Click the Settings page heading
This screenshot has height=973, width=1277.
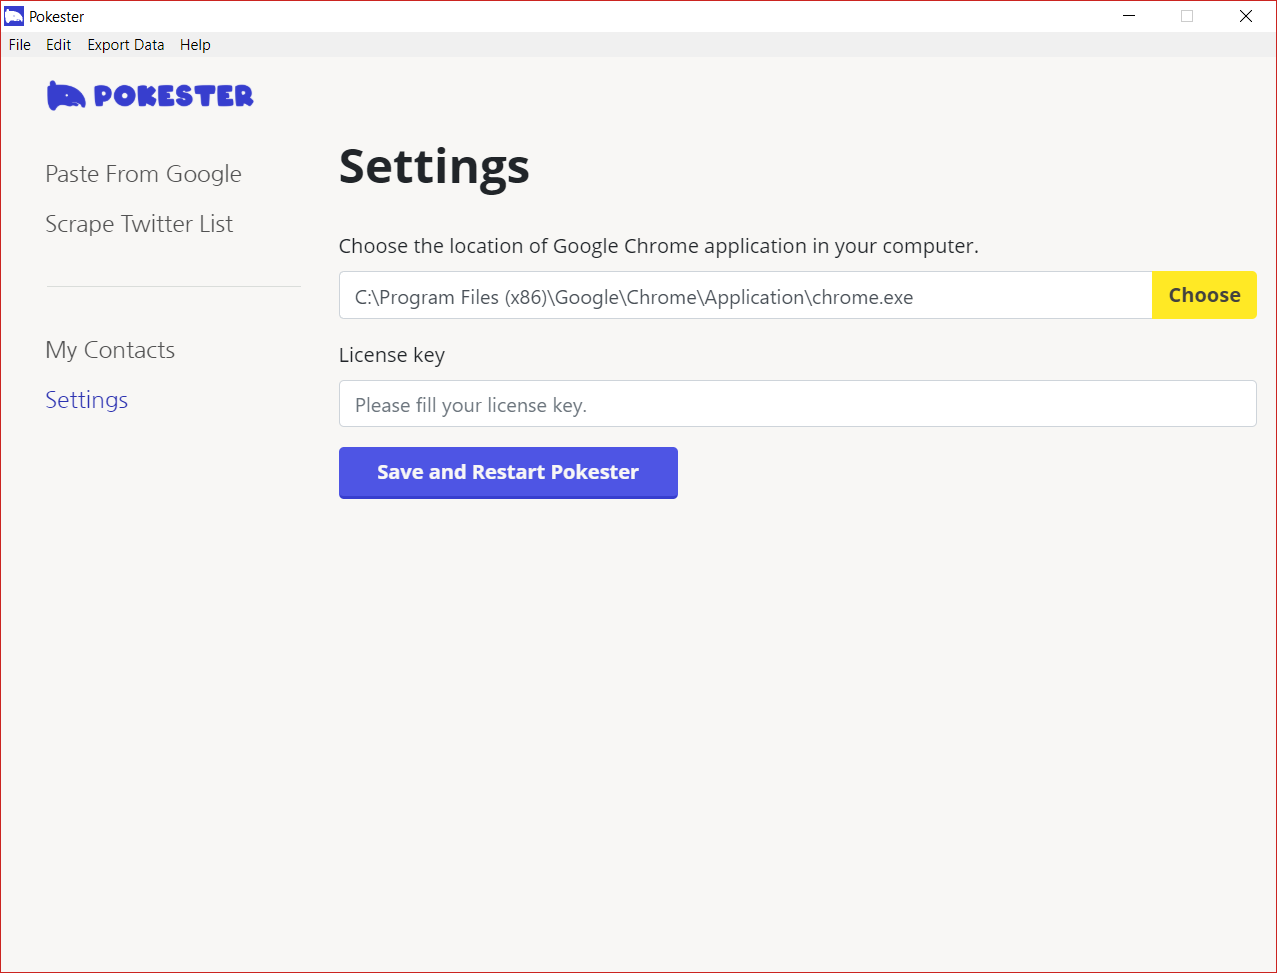434,167
